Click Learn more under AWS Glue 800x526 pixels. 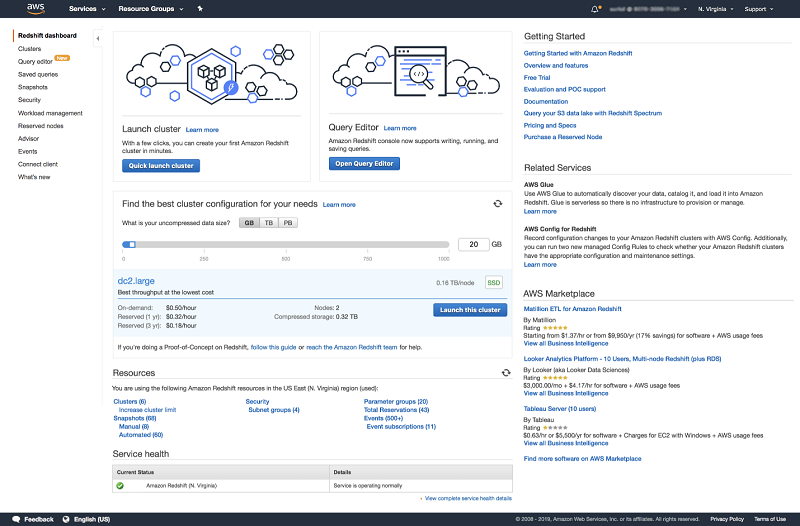point(540,212)
